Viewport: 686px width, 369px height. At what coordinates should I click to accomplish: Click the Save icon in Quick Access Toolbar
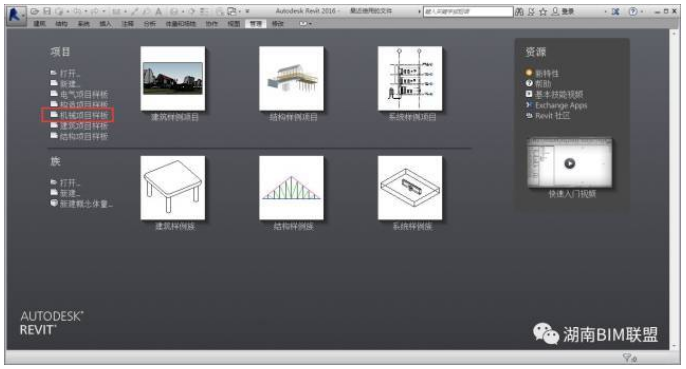[47, 11]
